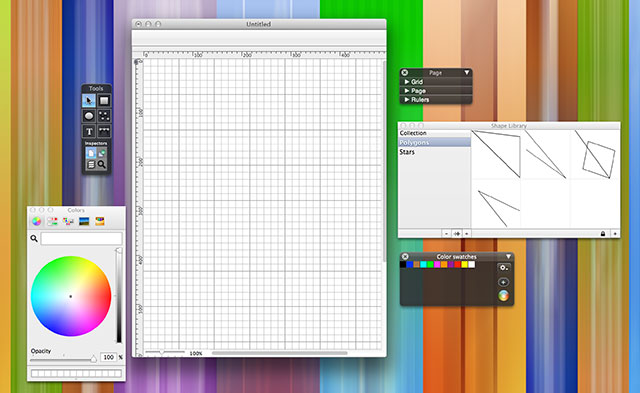Open the Page panel dropdown triangle

[467, 73]
